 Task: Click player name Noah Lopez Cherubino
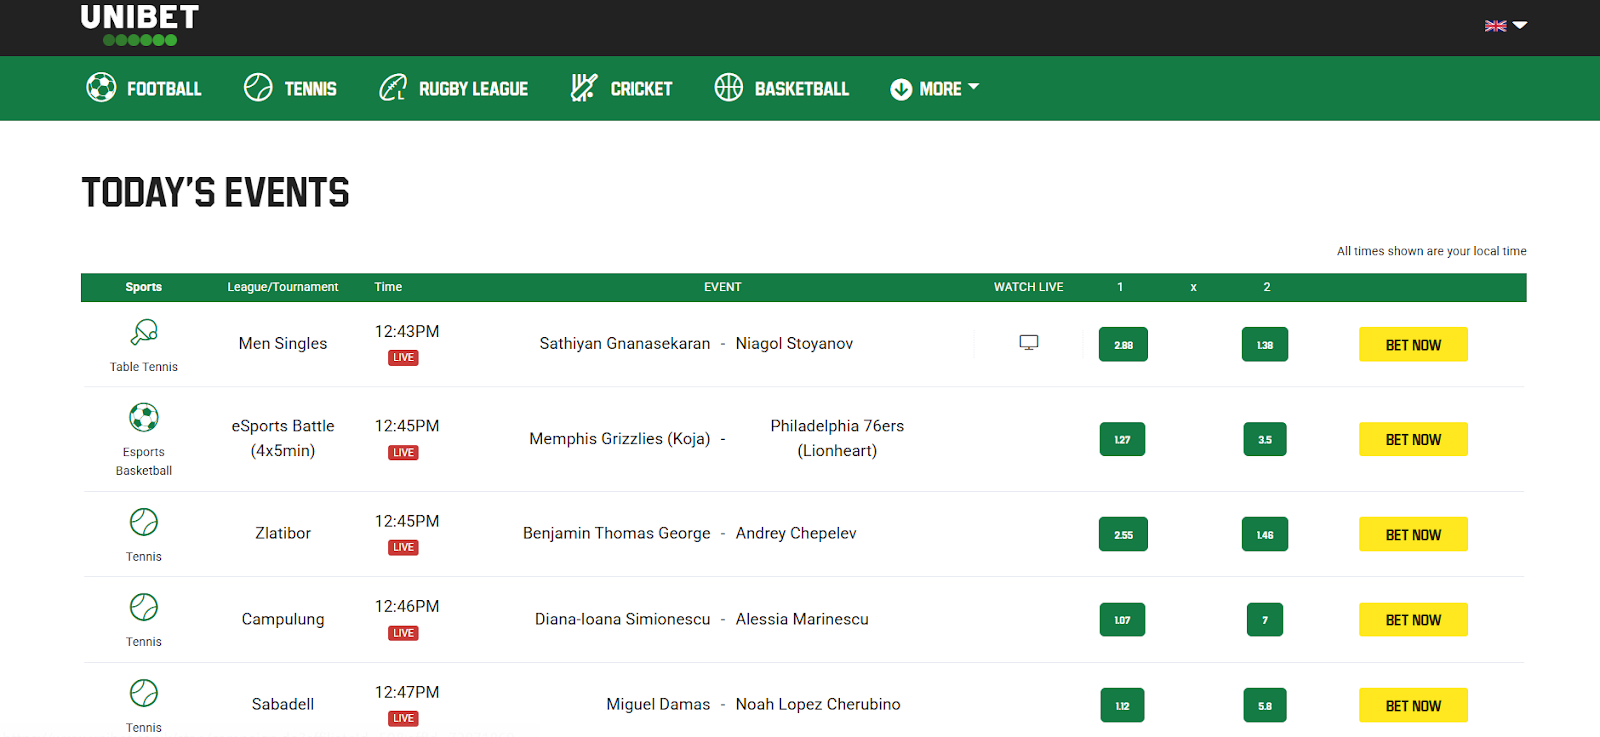pyautogui.click(x=818, y=704)
